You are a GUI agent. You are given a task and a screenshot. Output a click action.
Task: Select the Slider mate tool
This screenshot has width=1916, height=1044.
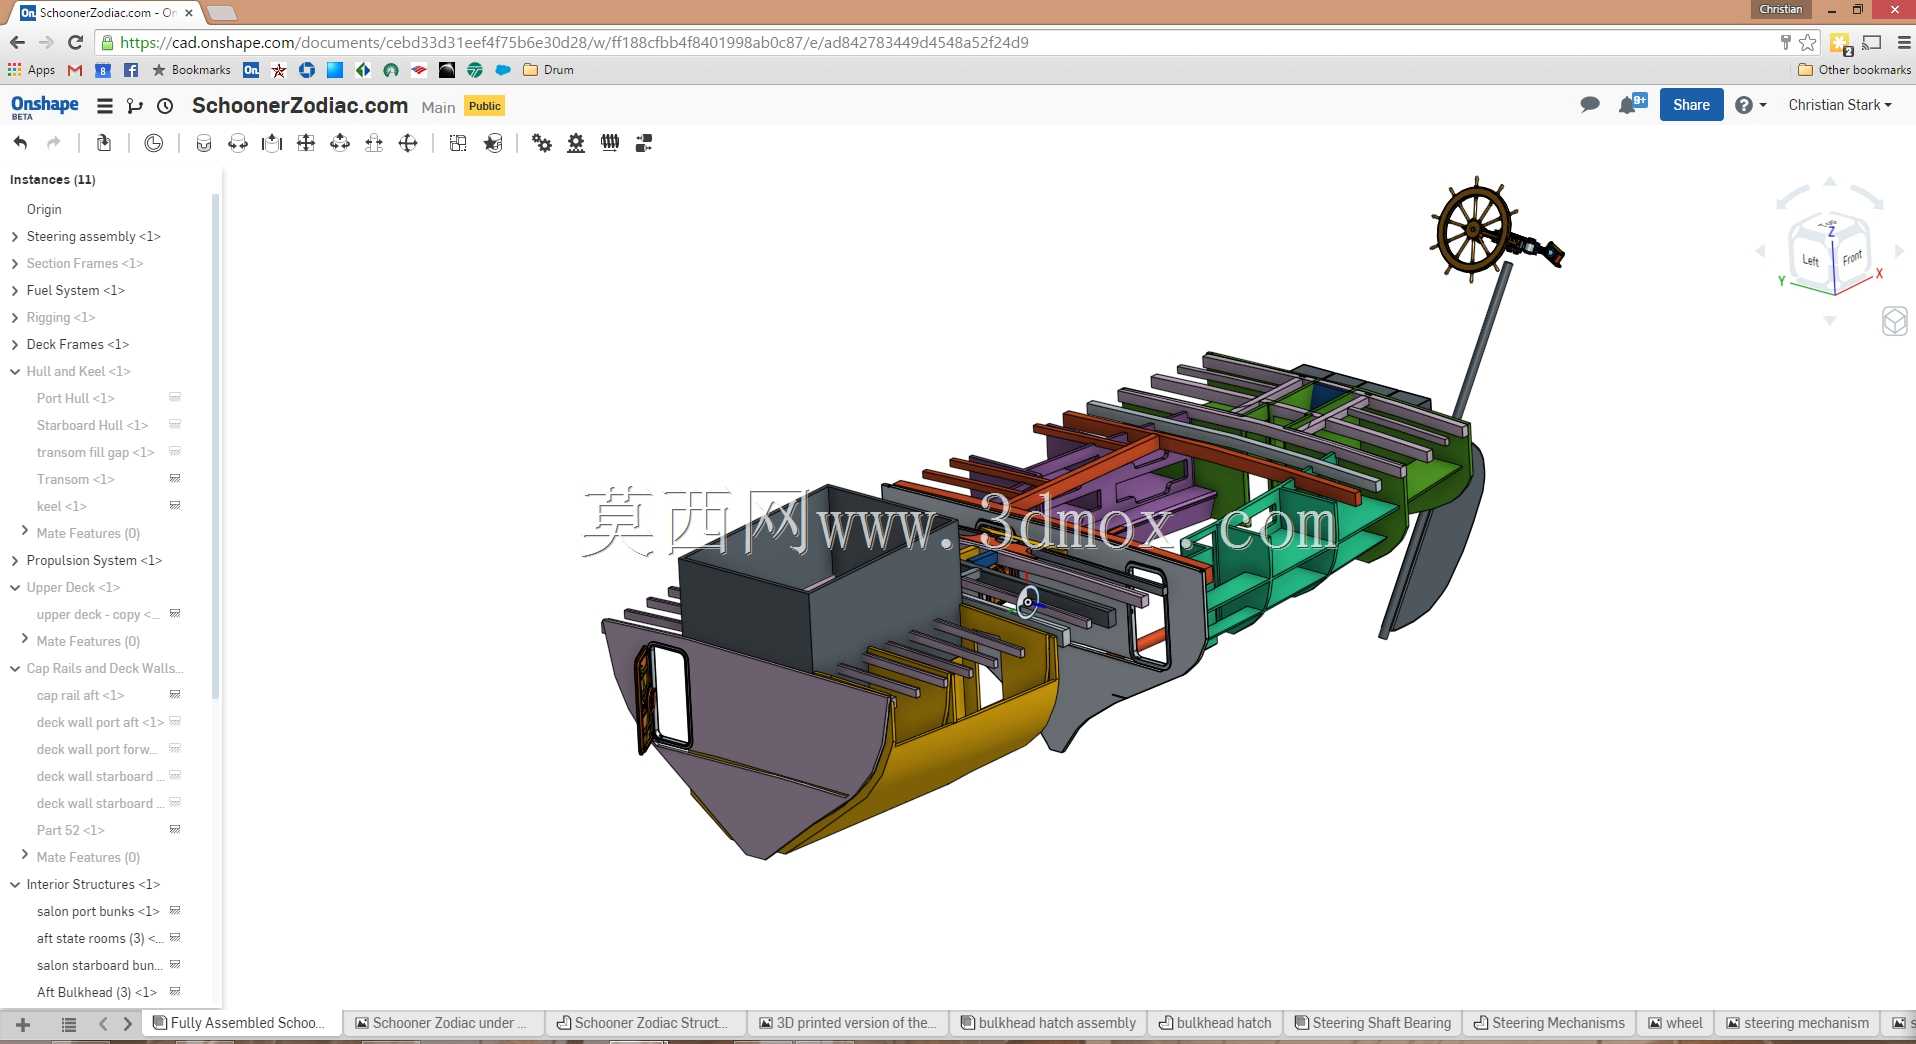[272, 143]
